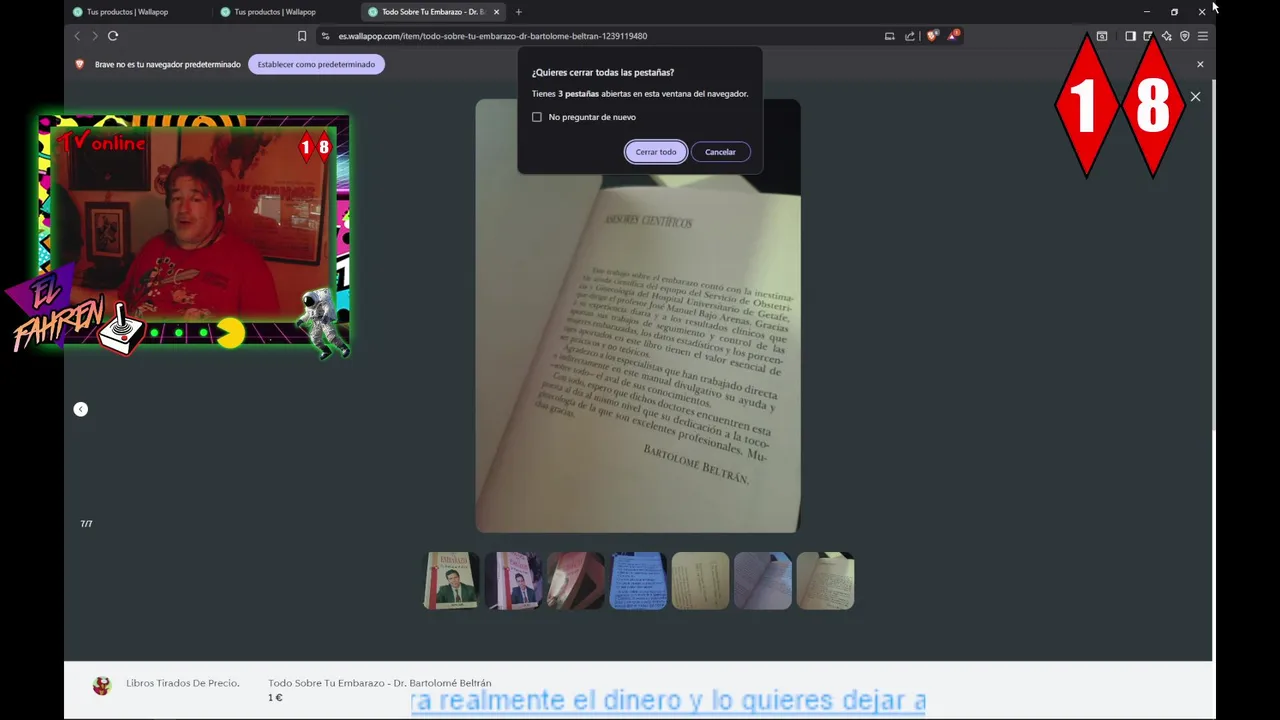Select second thumbnail in gallery strip

click(x=513, y=580)
